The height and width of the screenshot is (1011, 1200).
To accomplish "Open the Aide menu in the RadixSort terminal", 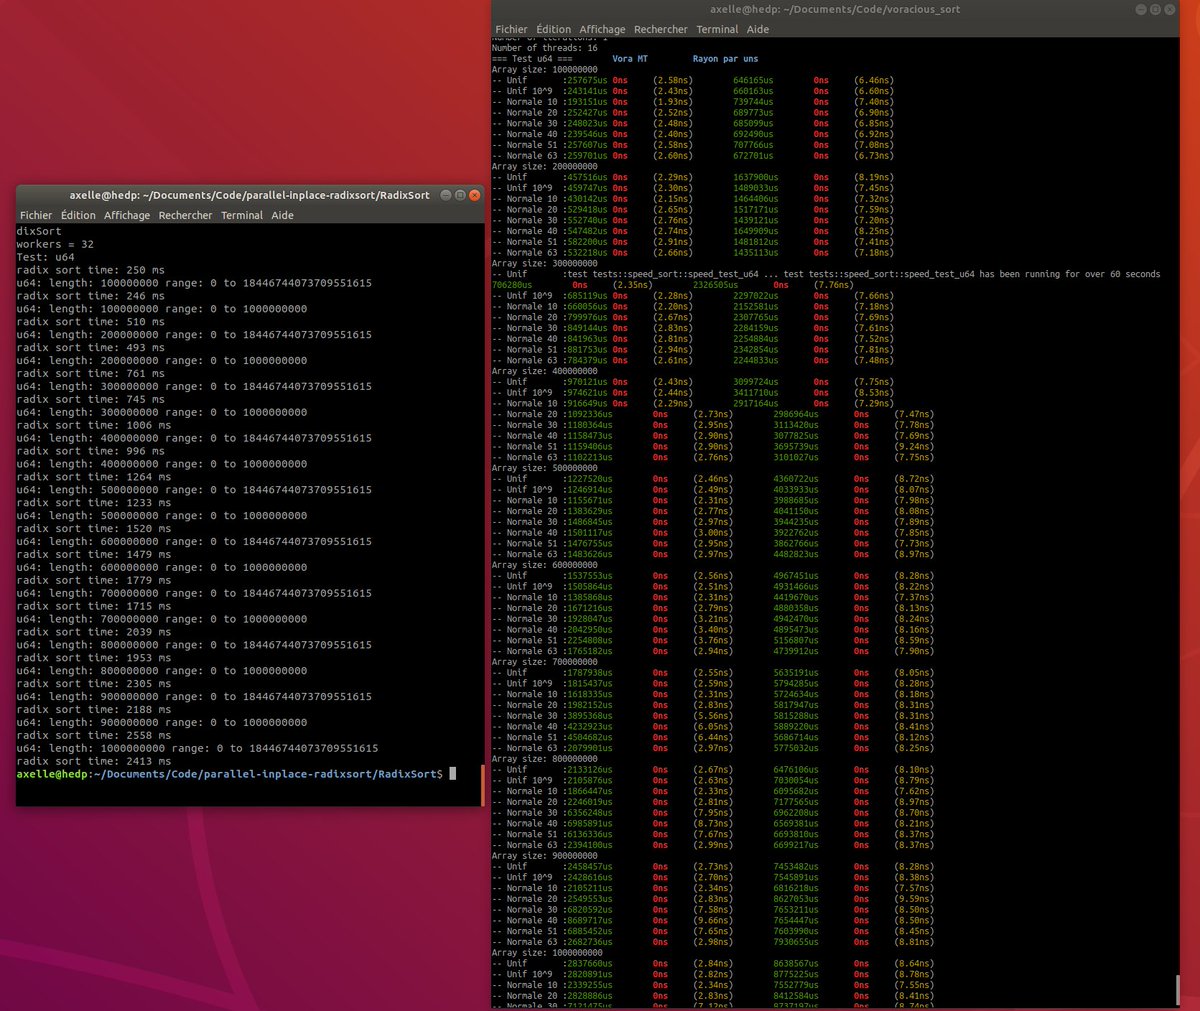I will tap(282, 215).
